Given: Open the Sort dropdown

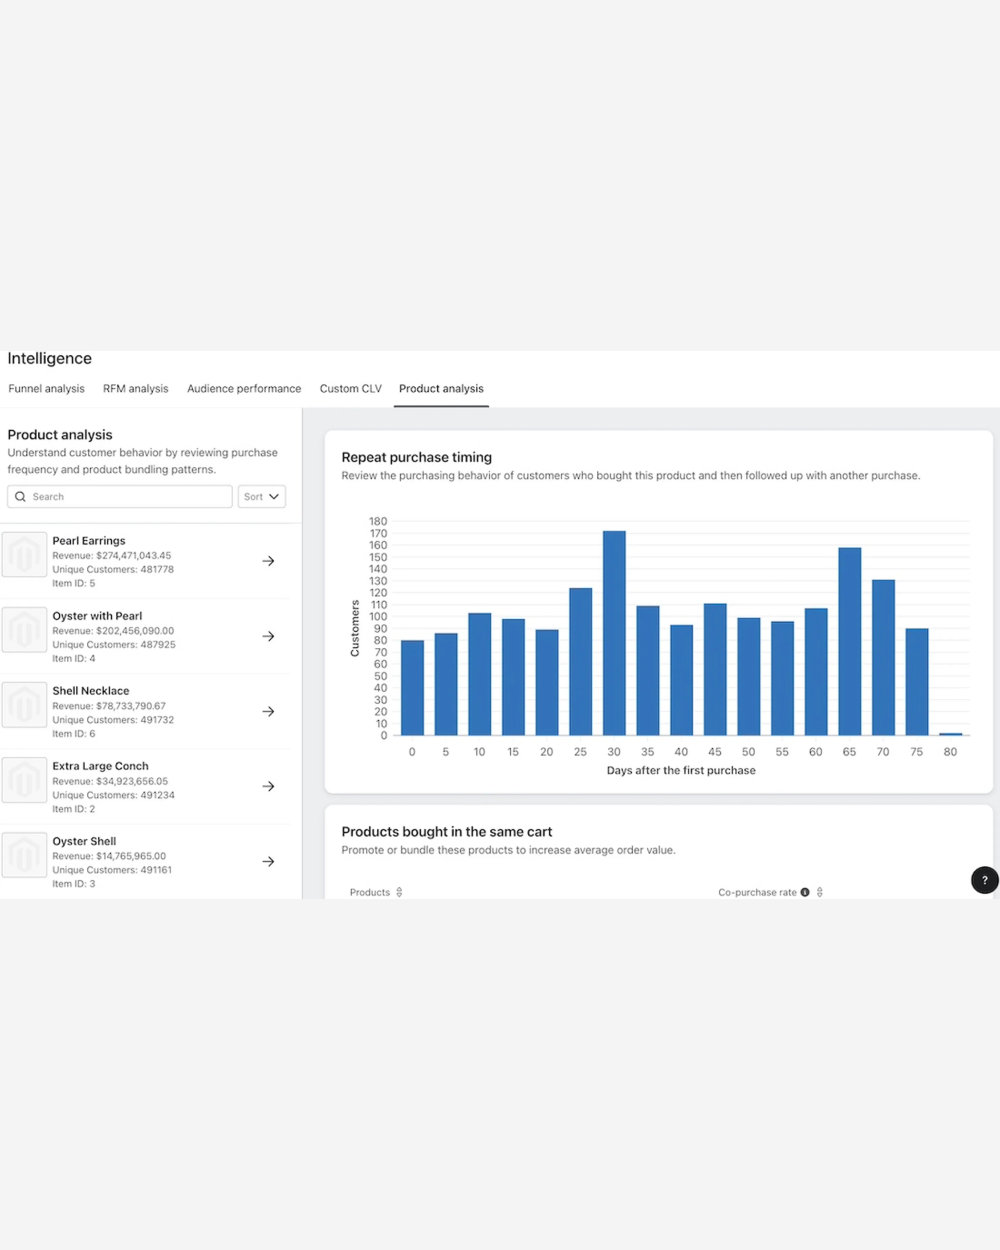Looking at the screenshot, I should 261,496.
